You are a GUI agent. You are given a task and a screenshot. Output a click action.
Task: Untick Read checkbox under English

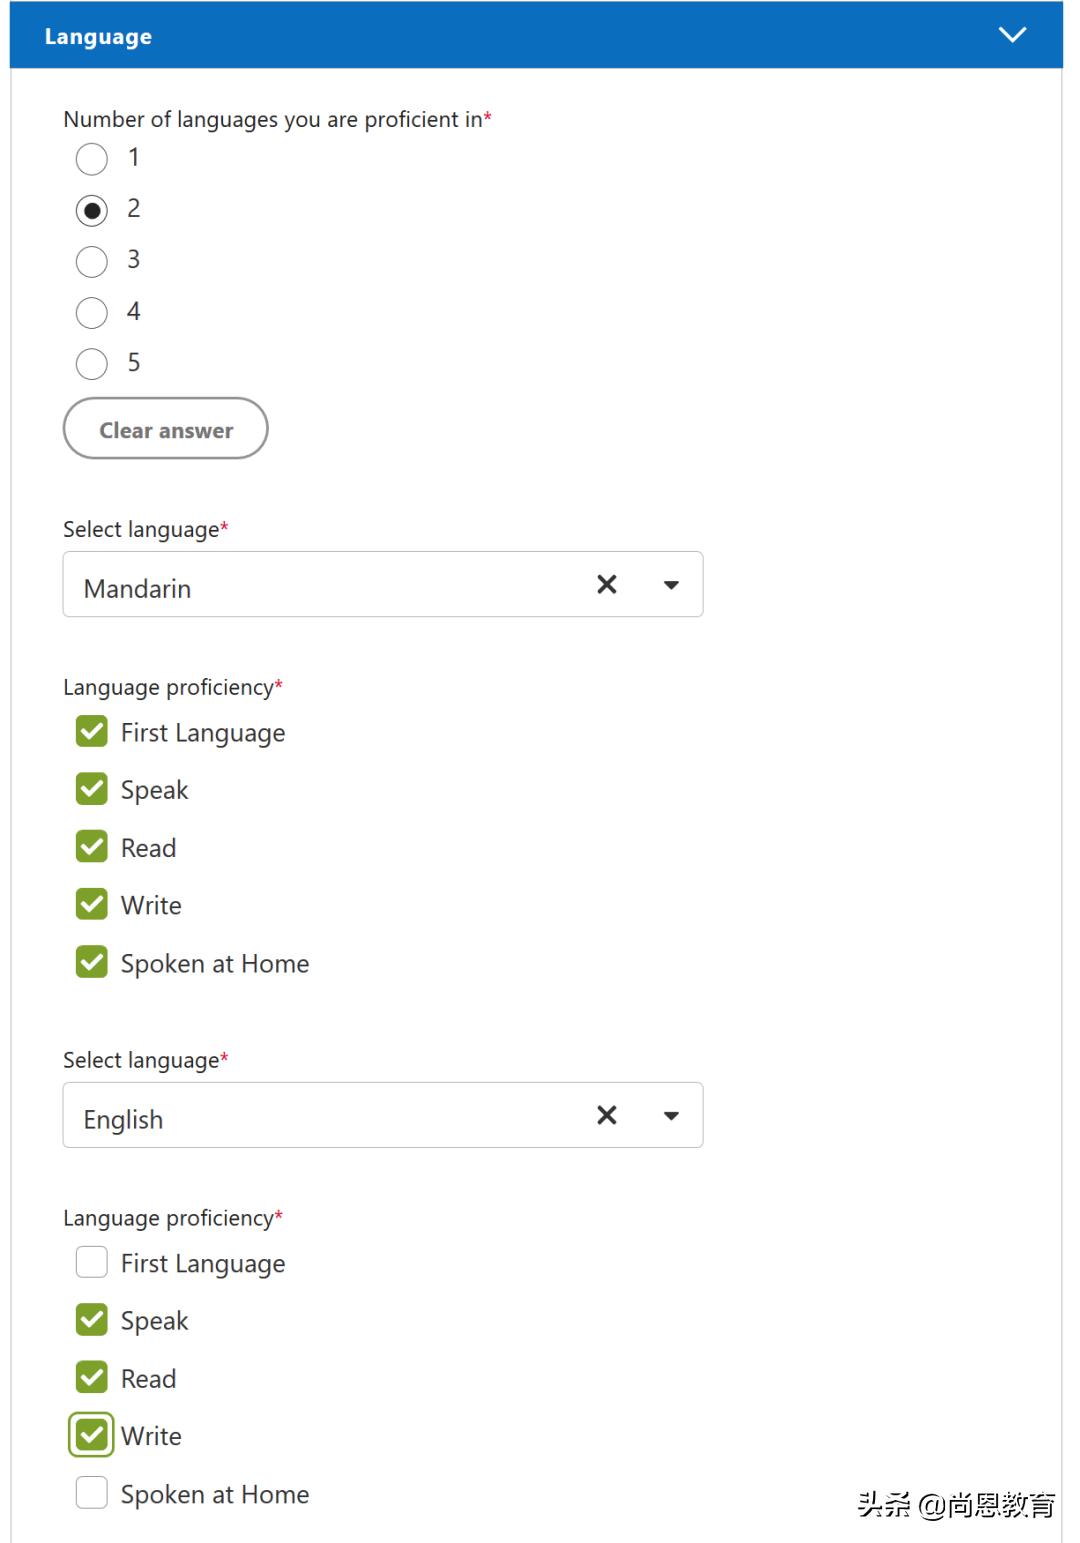pyautogui.click(x=92, y=1378)
